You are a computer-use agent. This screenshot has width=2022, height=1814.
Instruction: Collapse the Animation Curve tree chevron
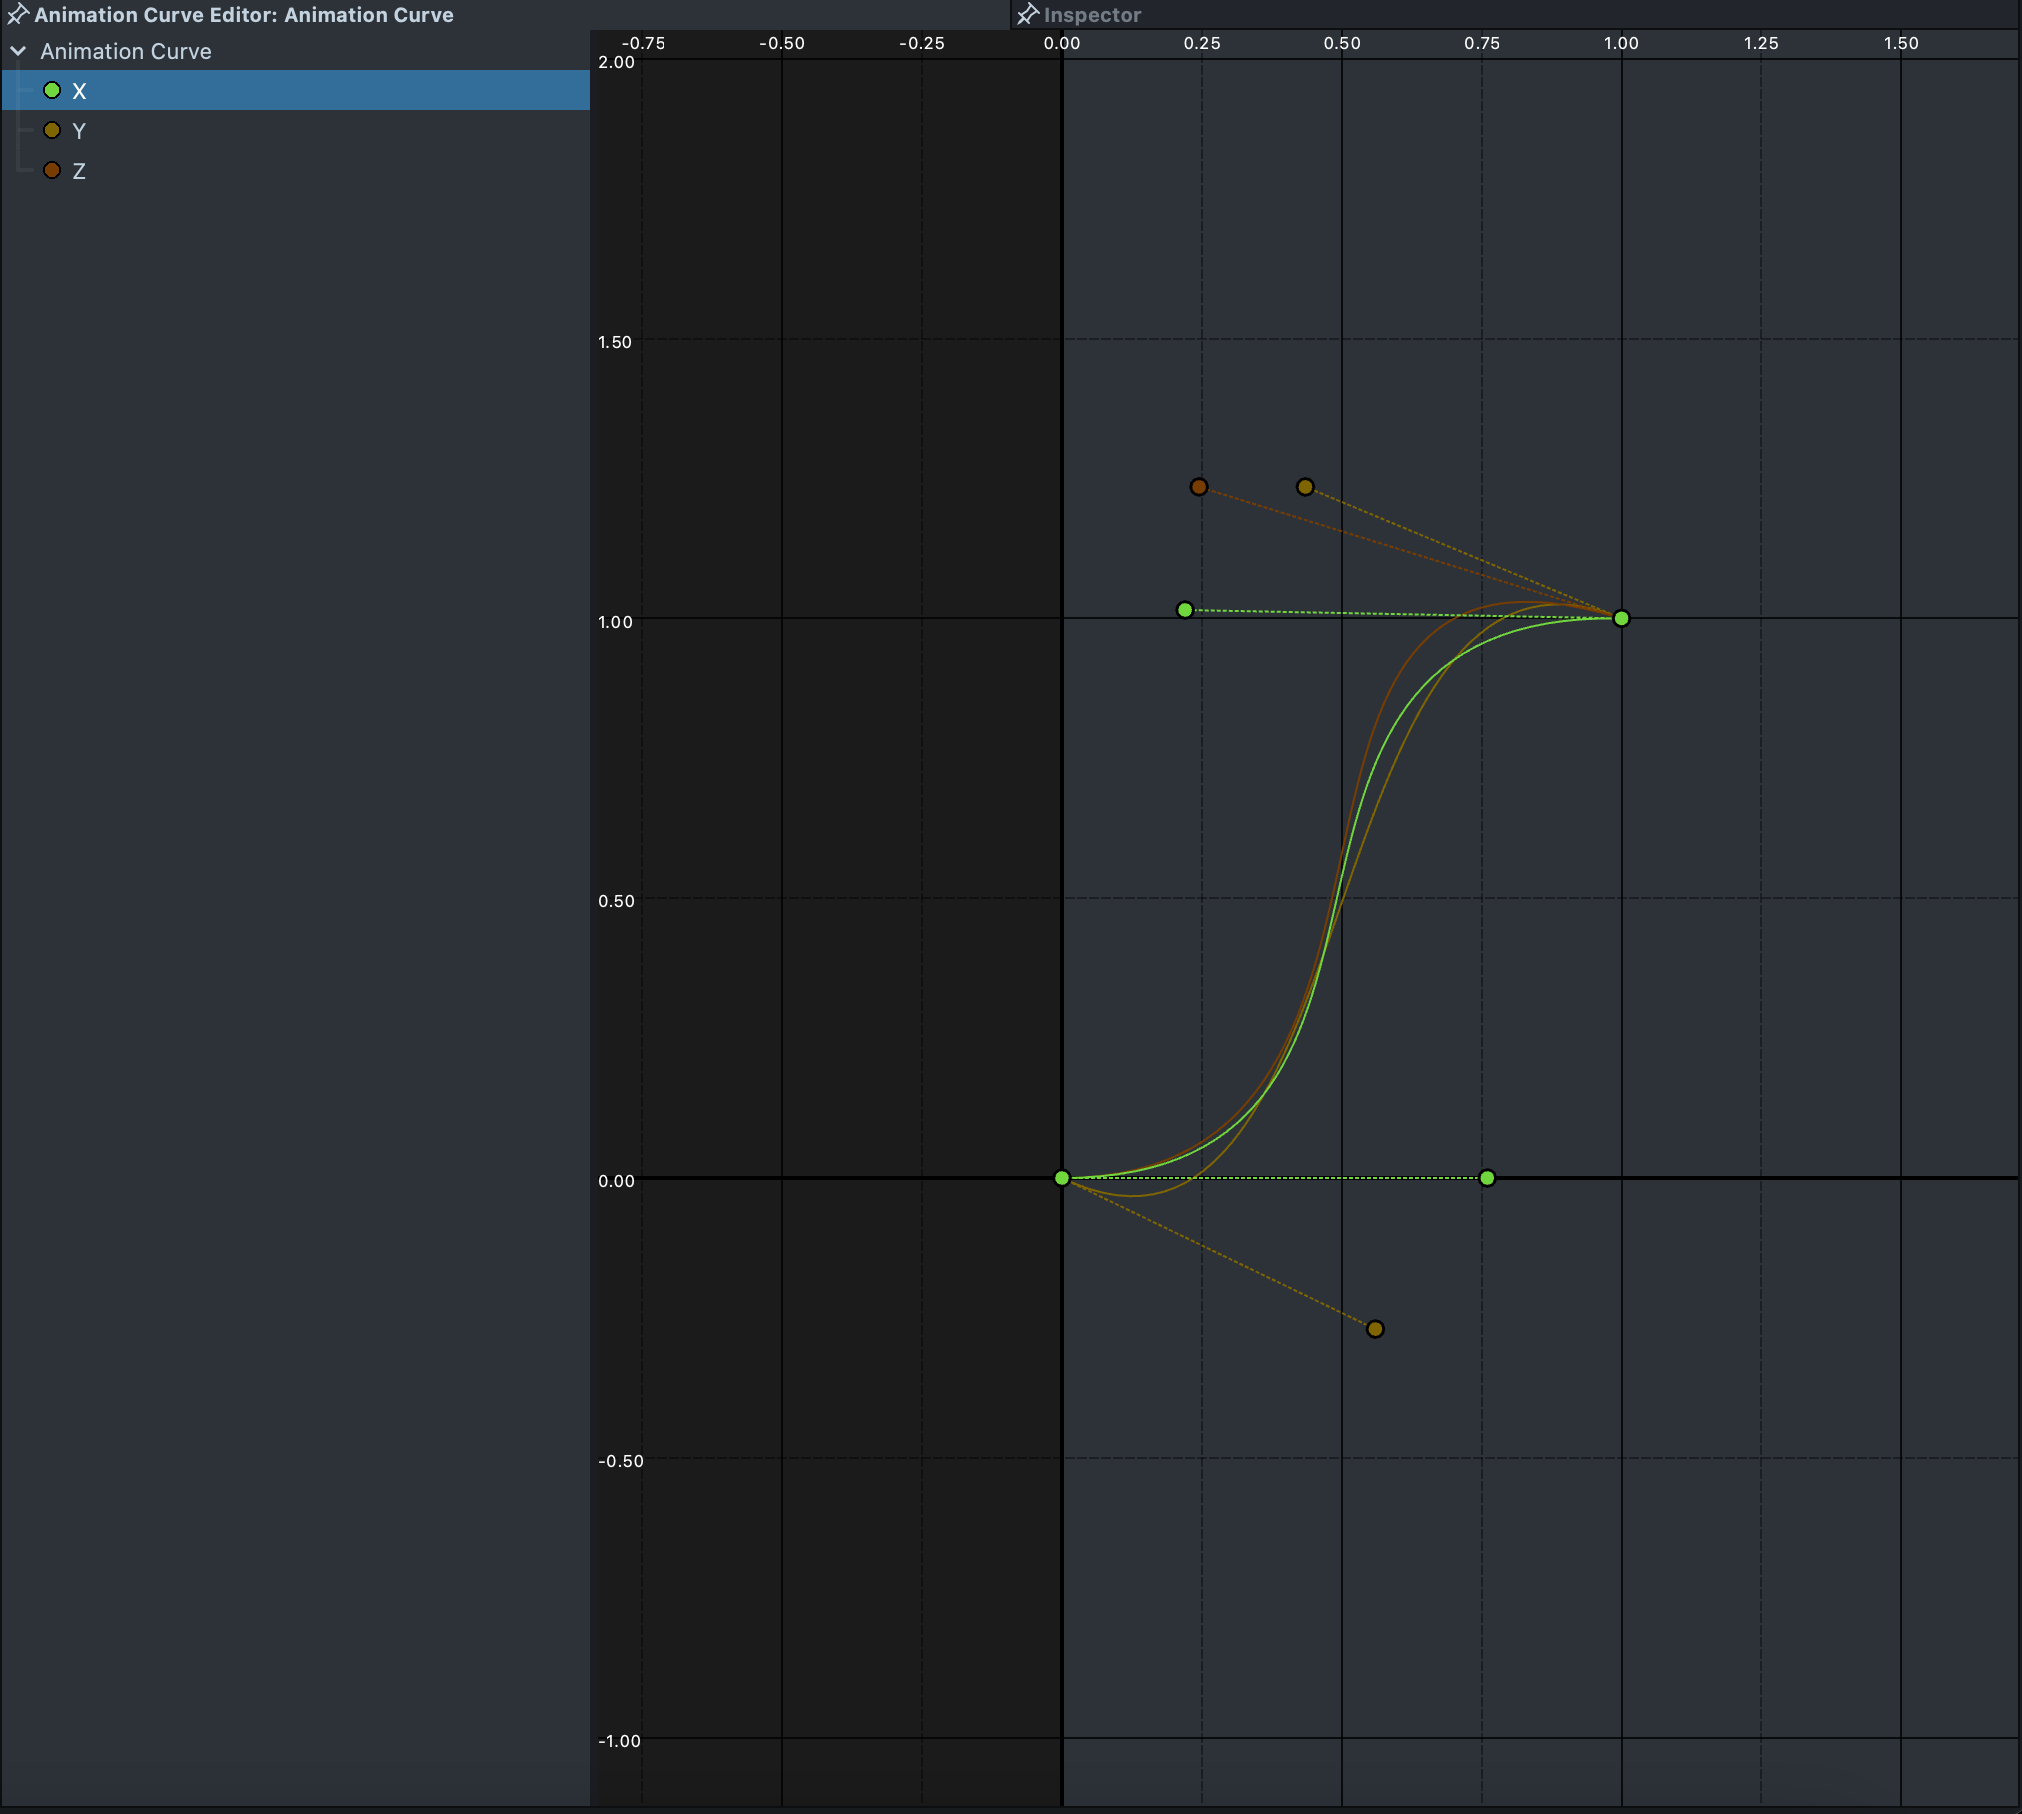[18, 51]
